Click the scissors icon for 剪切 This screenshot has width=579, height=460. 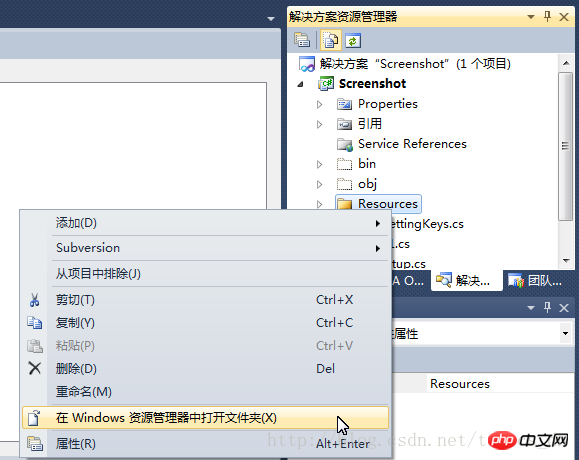point(34,300)
